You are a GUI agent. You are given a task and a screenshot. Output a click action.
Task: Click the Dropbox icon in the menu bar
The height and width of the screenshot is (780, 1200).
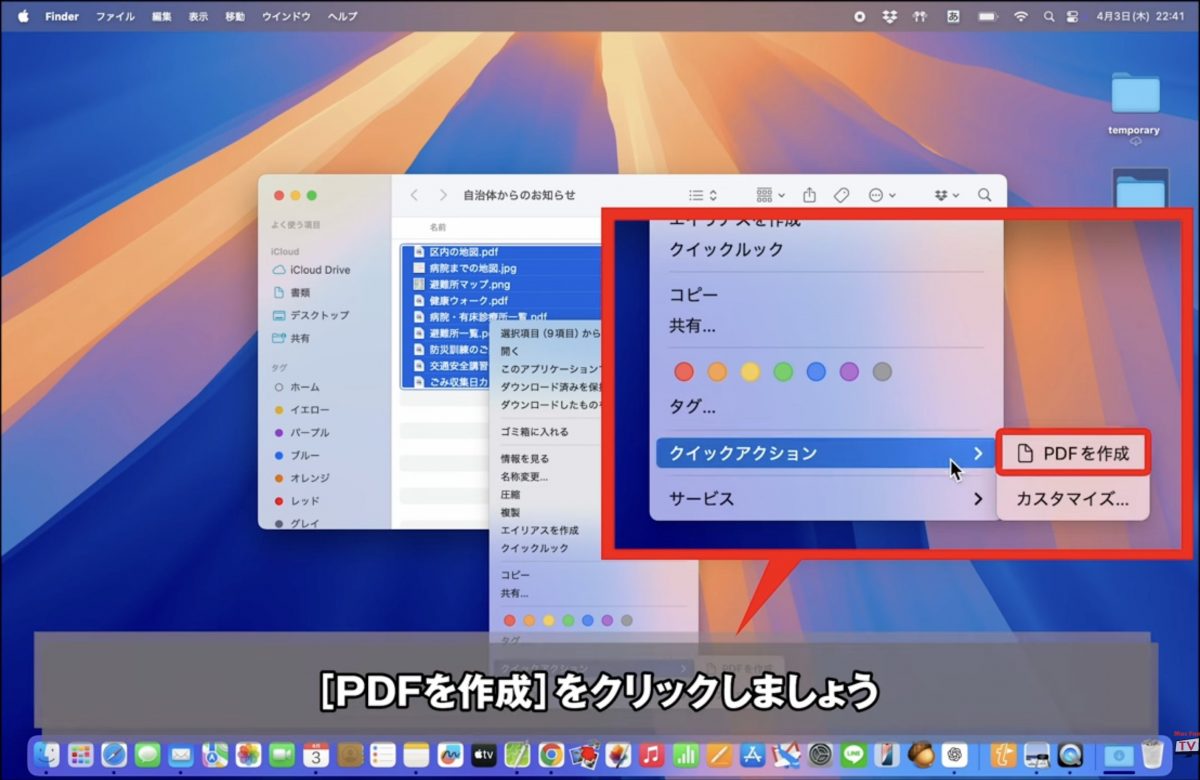[x=890, y=17]
